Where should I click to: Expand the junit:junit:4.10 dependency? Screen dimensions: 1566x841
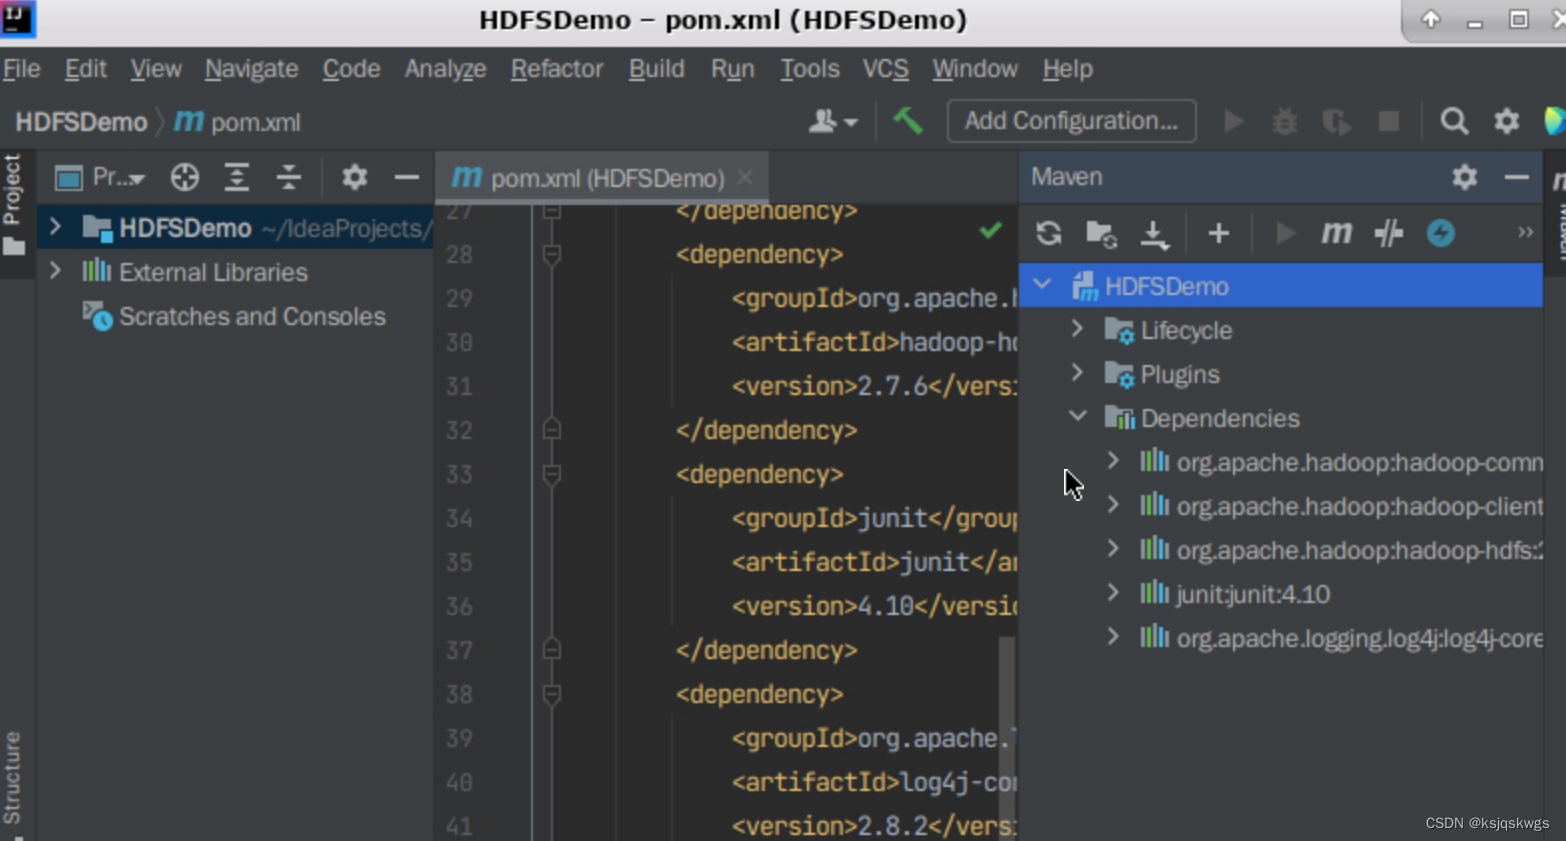click(x=1113, y=593)
